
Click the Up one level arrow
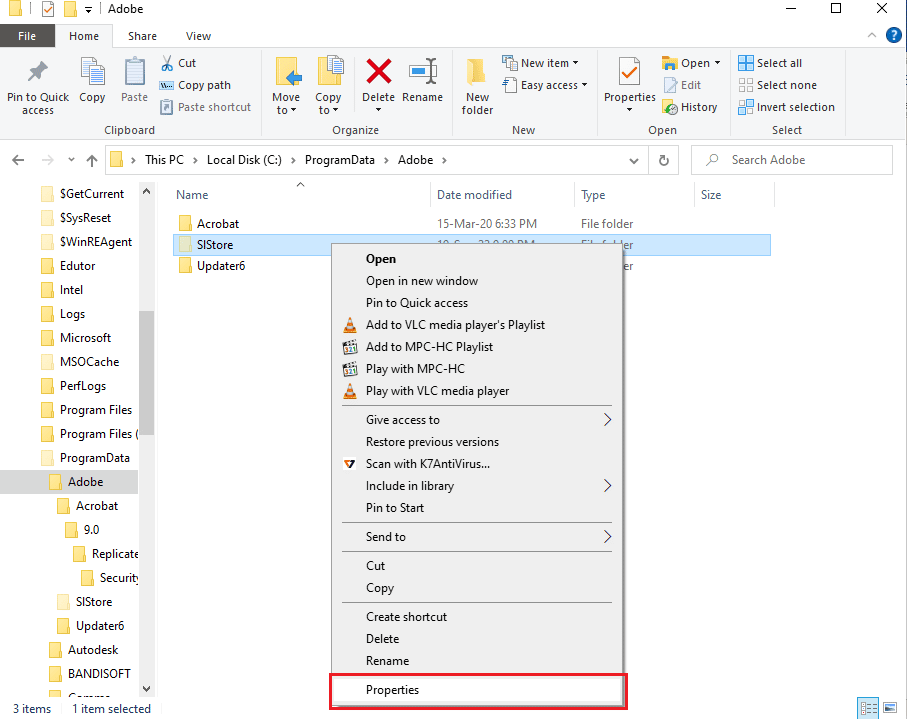[x=92, y=160]
